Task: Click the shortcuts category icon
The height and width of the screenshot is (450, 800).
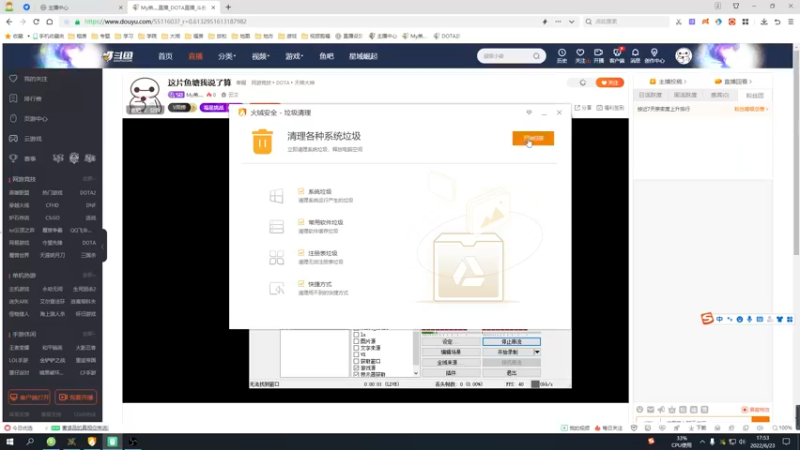Action: [277, 288]
